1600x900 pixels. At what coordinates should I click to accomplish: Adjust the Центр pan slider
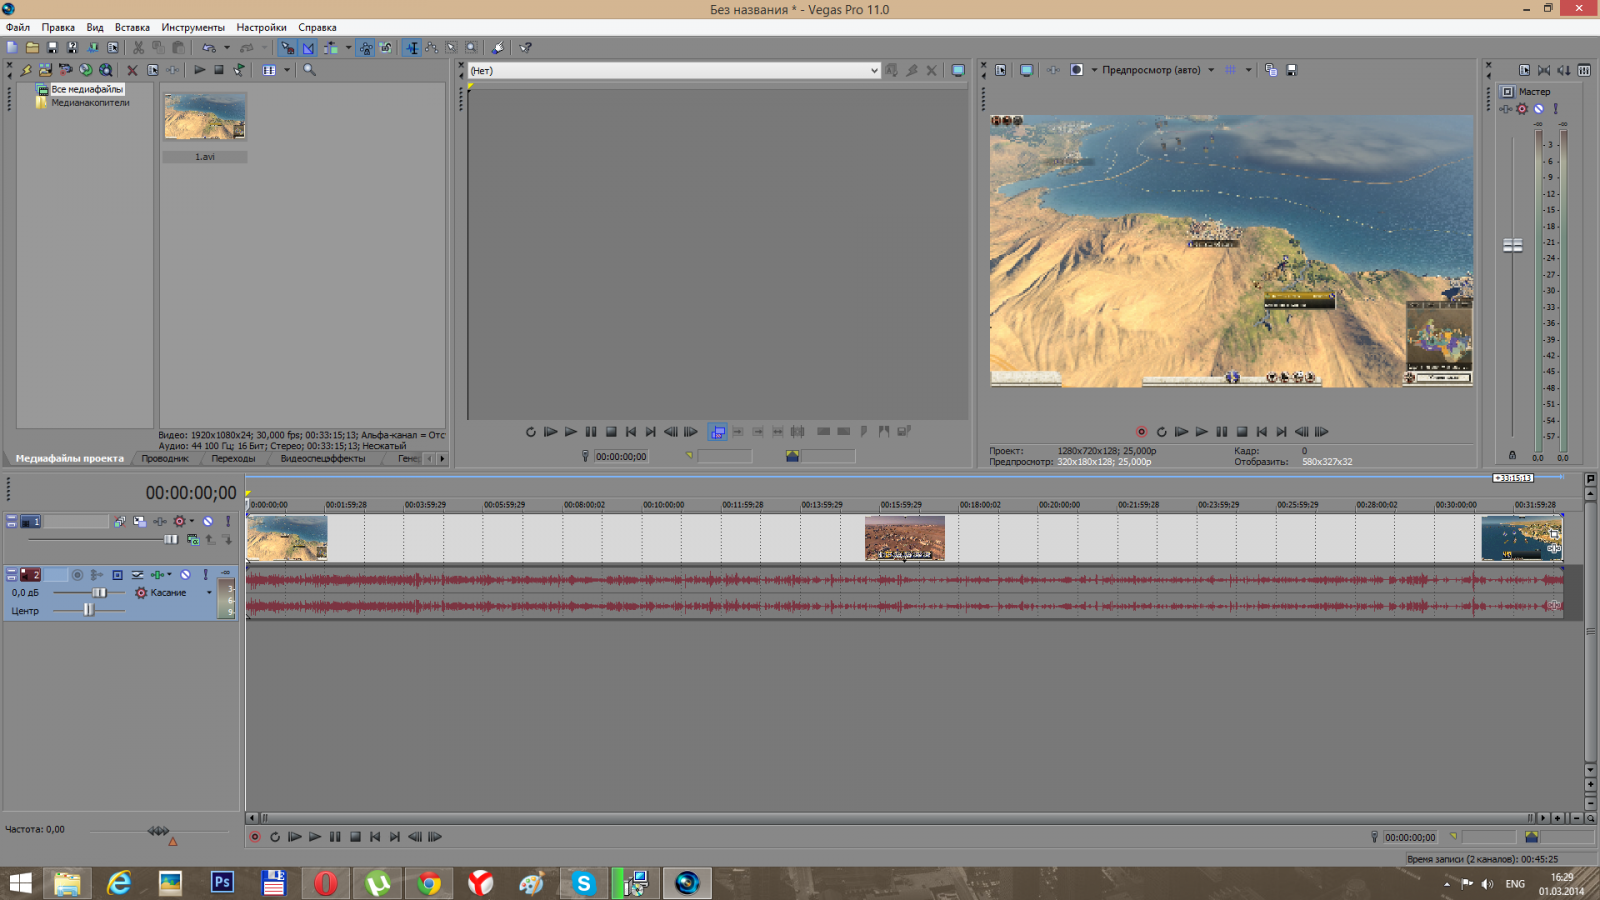89,609
